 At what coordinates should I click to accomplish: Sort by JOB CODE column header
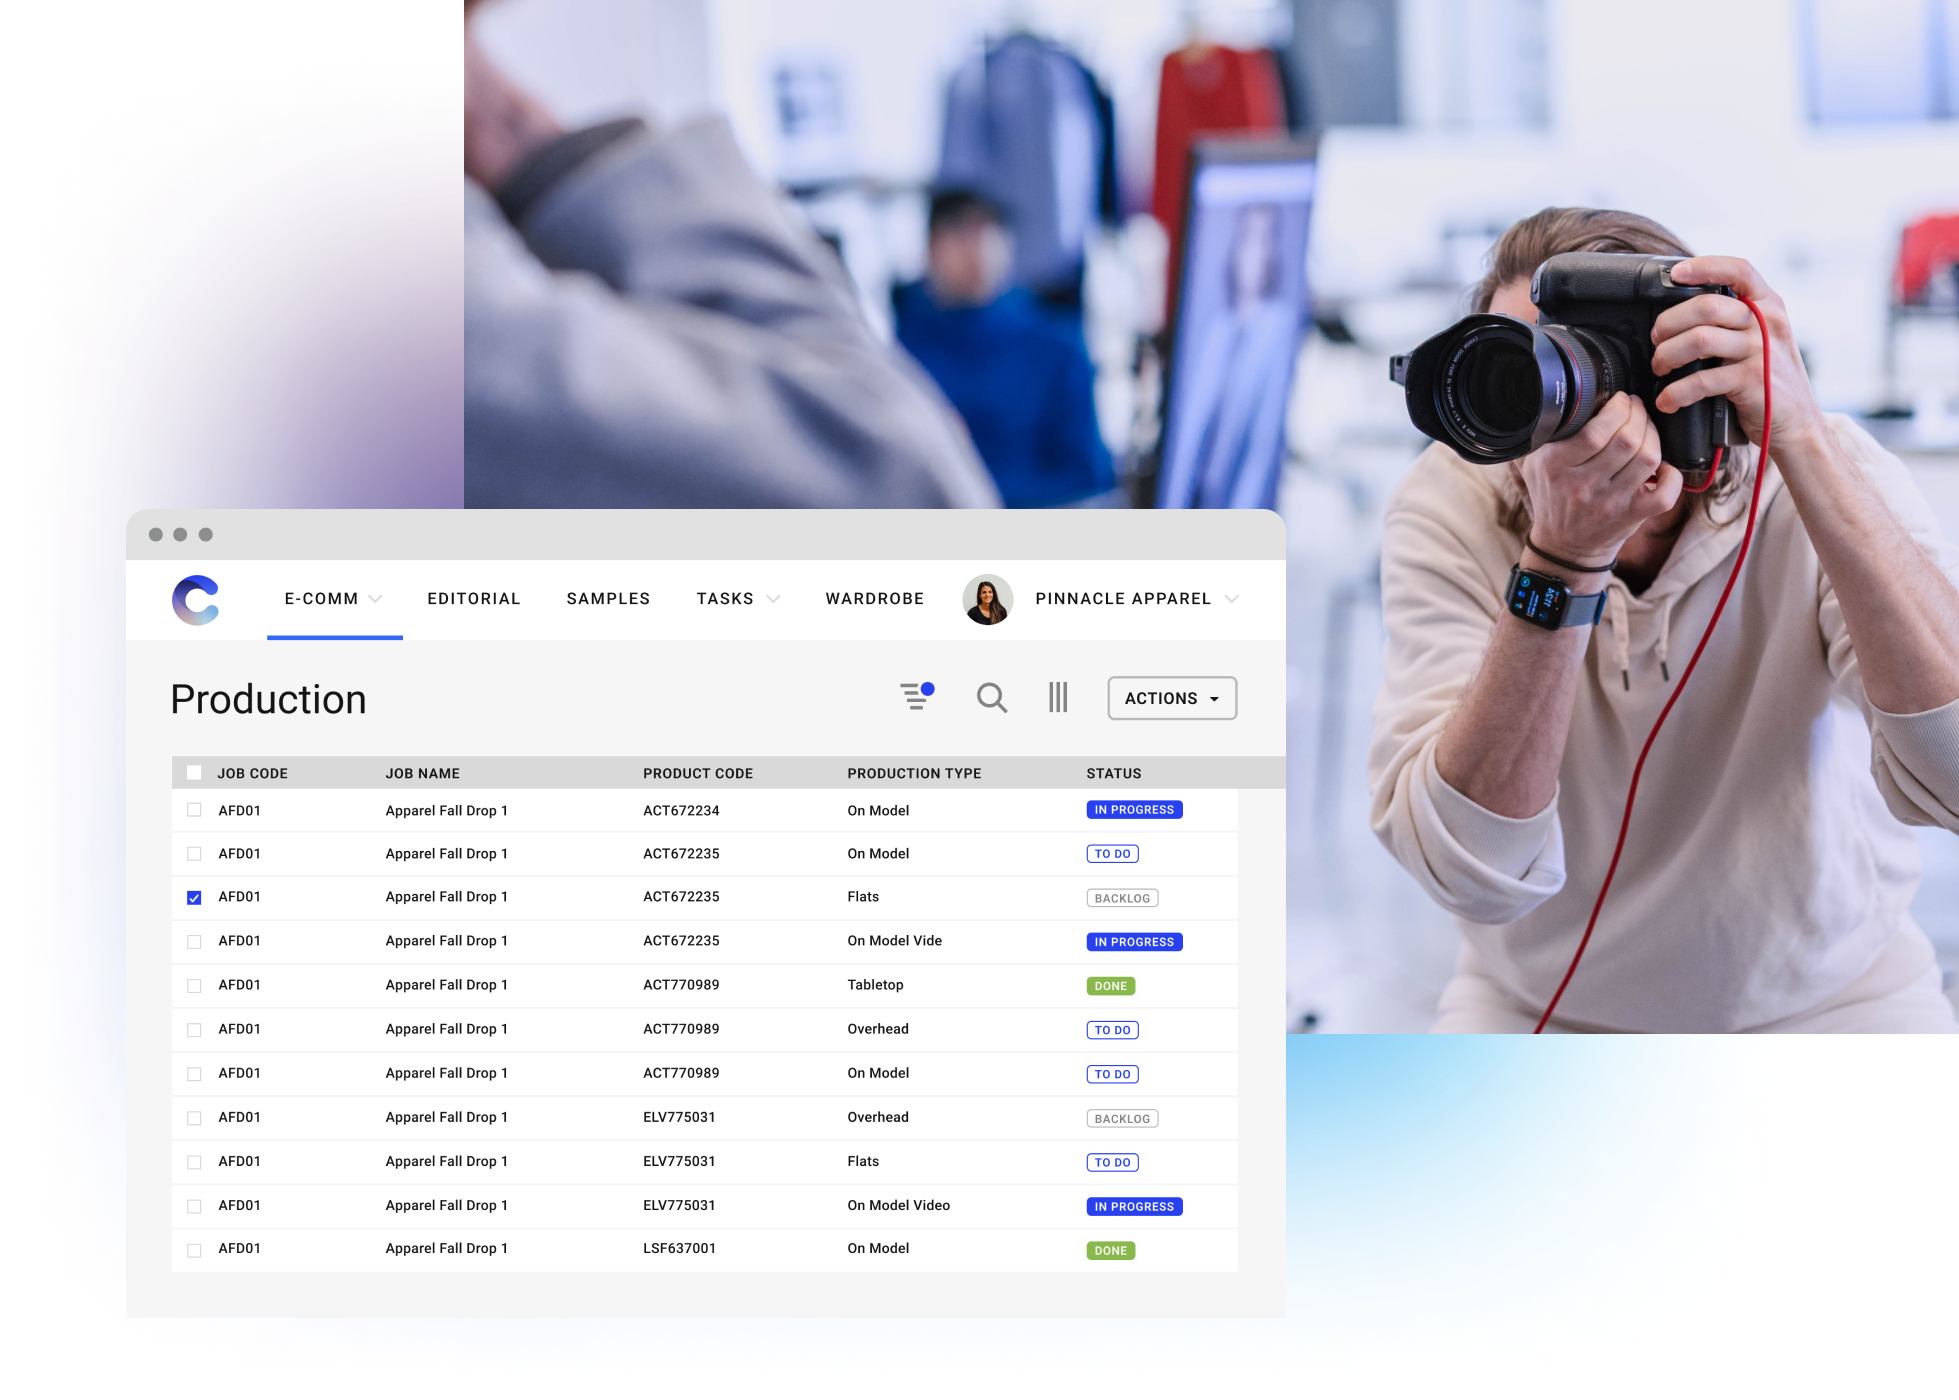[x=253, y=773]
